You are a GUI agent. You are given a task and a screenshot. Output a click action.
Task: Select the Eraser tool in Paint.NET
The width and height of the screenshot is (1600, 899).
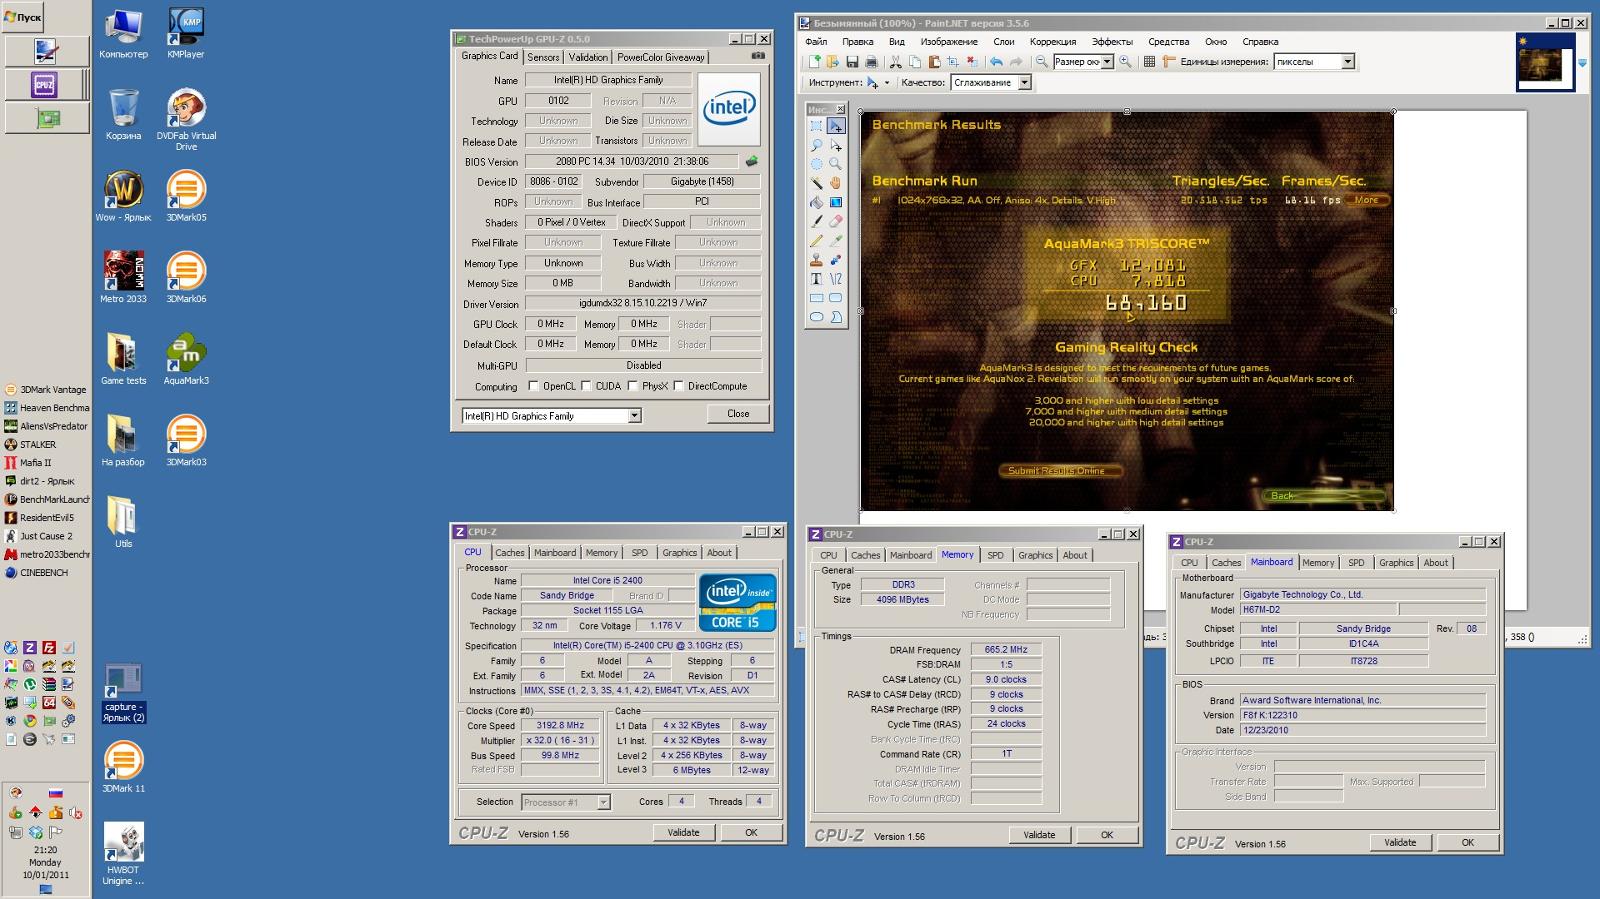835,221
